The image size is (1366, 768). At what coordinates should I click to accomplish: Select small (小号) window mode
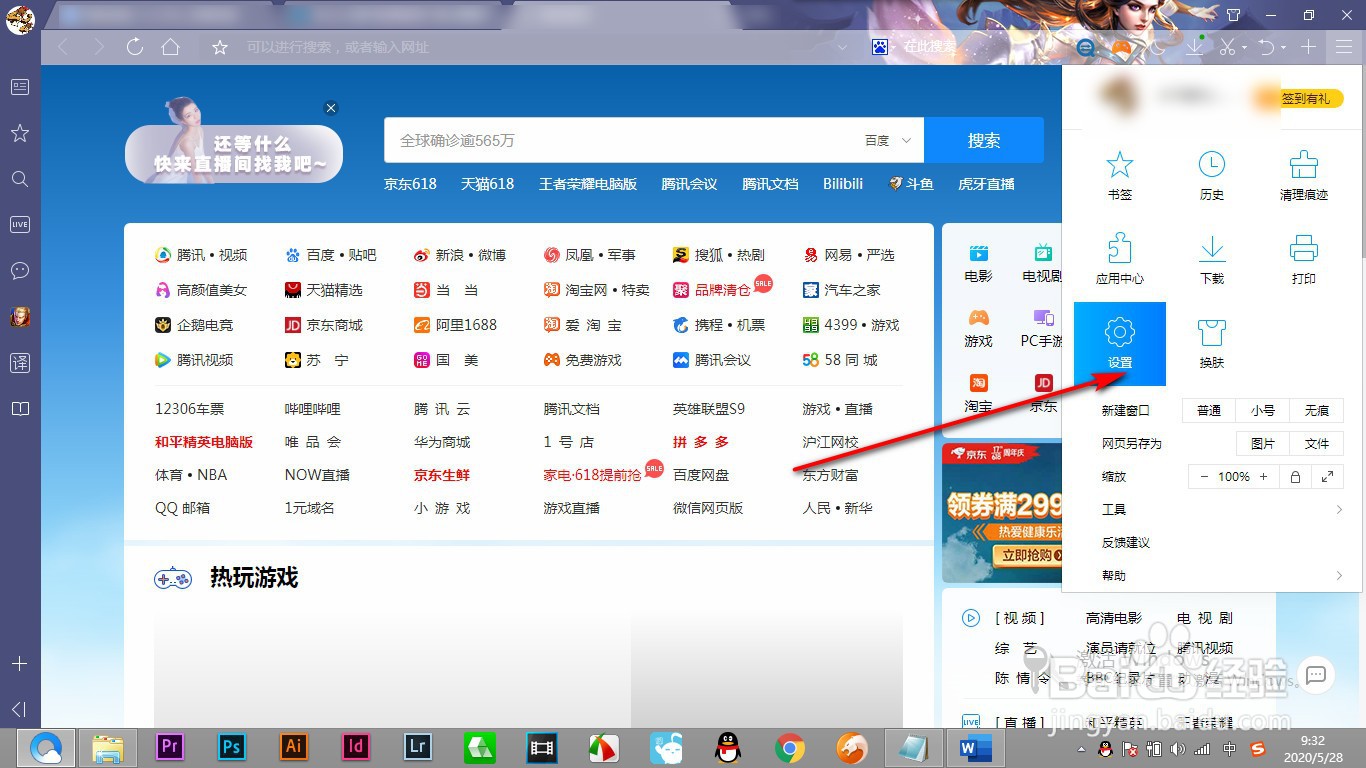click(1264, 410)
